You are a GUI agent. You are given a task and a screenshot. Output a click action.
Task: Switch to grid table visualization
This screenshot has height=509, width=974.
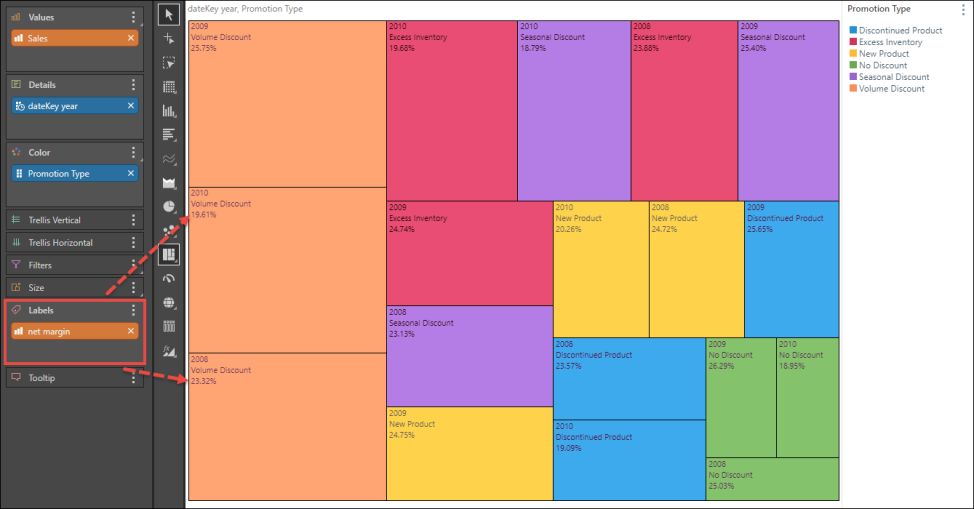pyautogui.click(x=169, y=87)
